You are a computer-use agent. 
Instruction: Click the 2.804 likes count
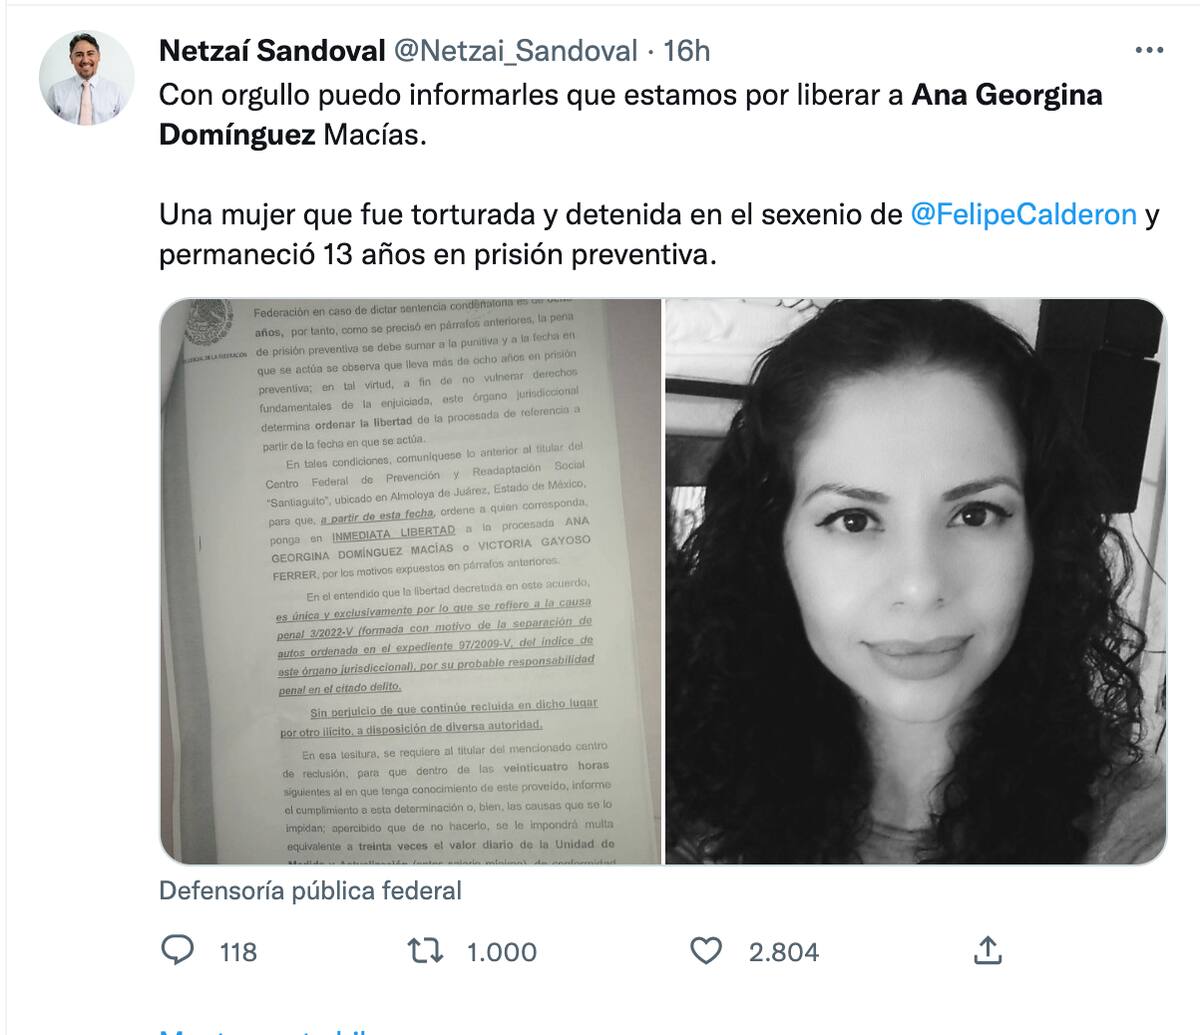(784, 952)
